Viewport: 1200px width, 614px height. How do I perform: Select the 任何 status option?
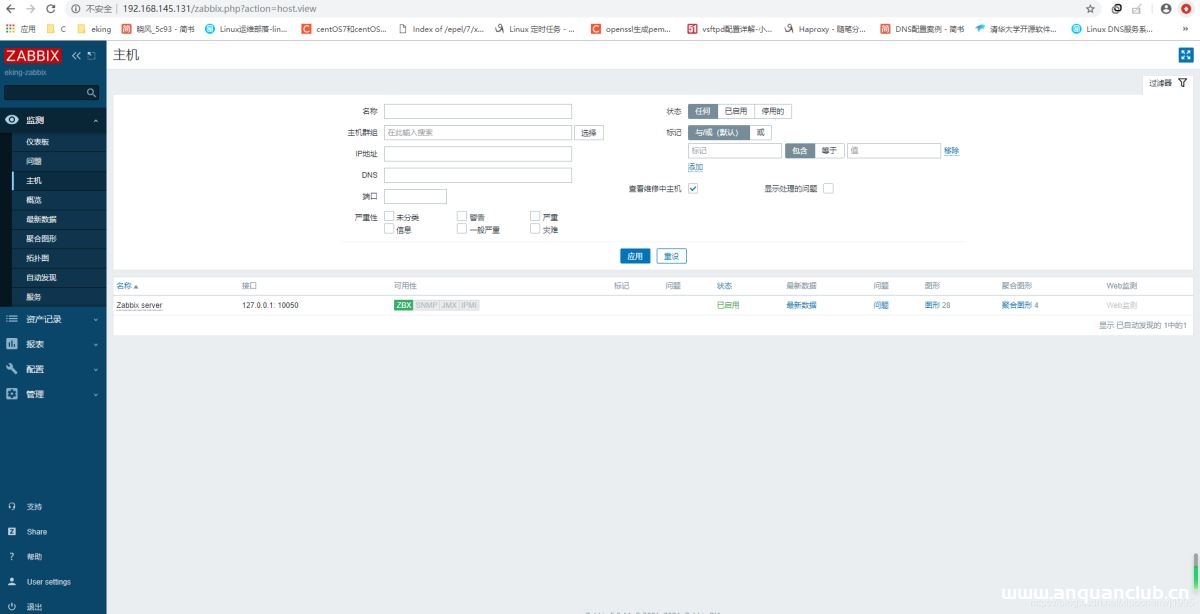[x=702, y=111]
